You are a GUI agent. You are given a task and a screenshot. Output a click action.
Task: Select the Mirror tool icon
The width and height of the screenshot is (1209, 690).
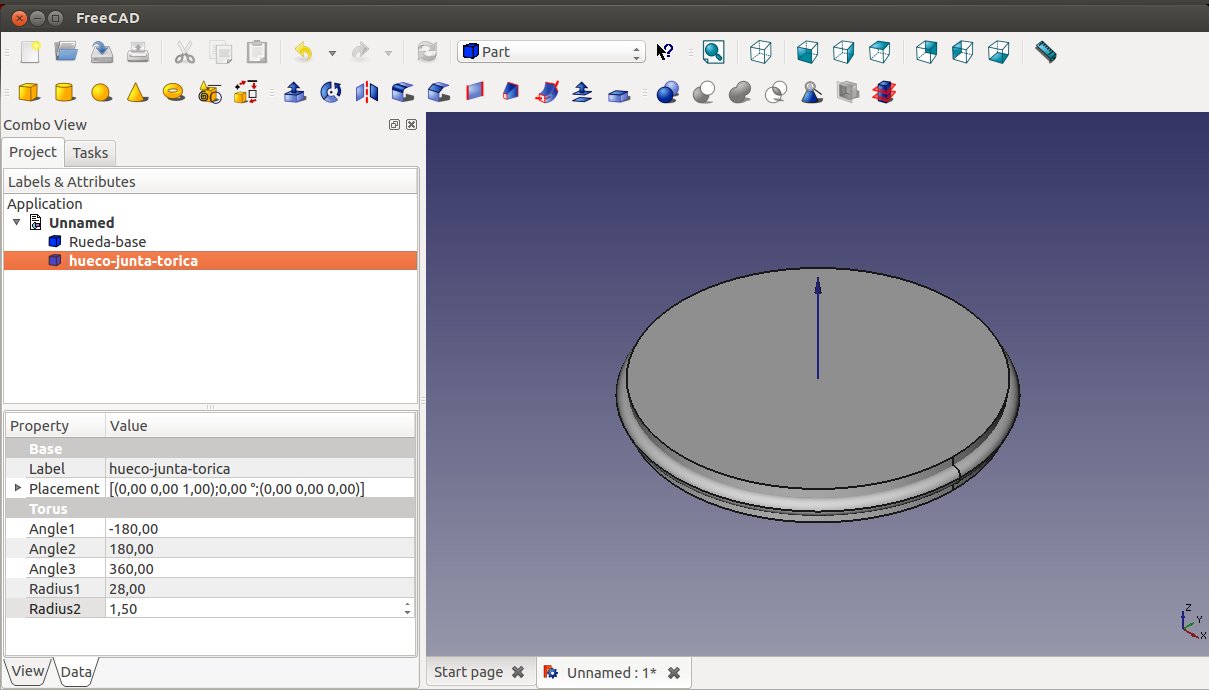pos(367,93)
